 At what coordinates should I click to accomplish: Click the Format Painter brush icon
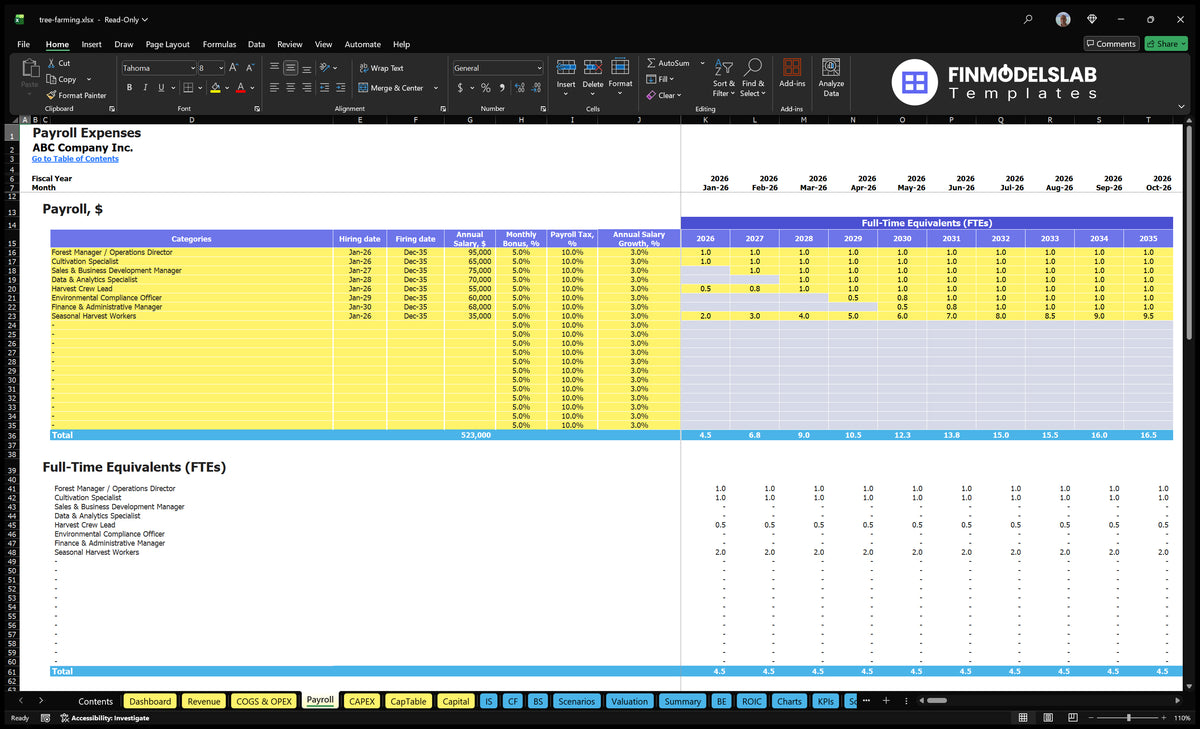point(51,95)
